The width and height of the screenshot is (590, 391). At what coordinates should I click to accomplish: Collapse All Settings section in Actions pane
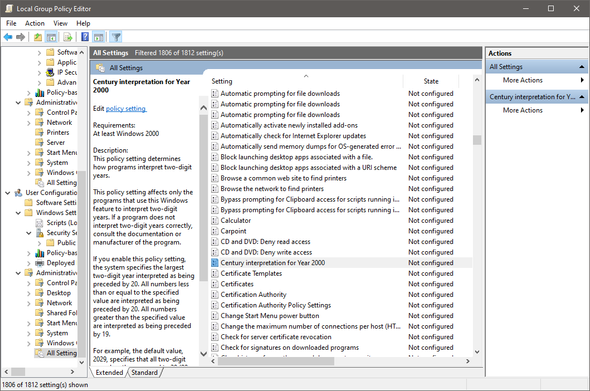coord(582,67)
